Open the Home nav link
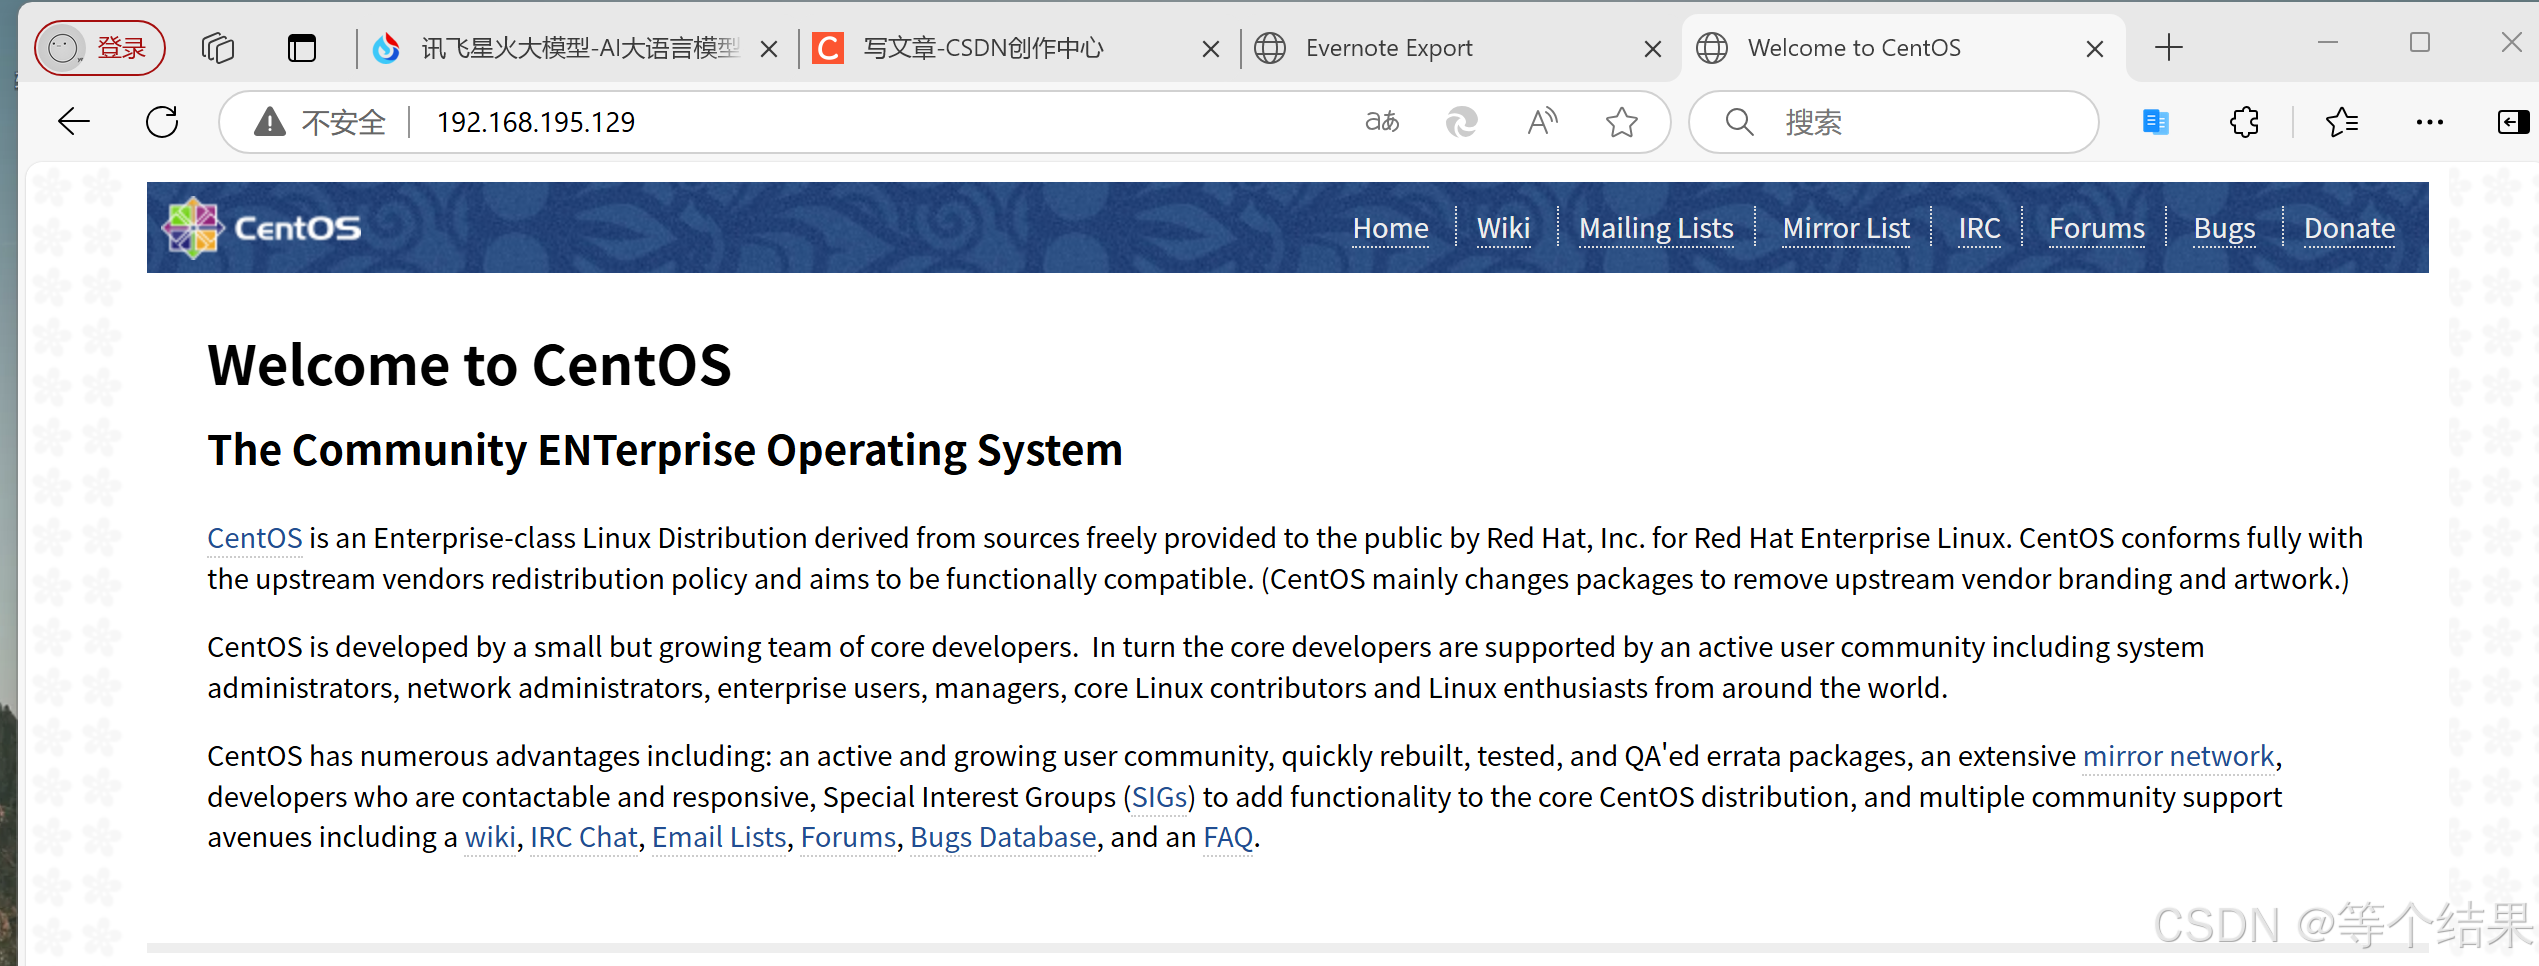The width and height of the screenshot is (2539, 966). pyautogui.click(x=1390, y=228)
